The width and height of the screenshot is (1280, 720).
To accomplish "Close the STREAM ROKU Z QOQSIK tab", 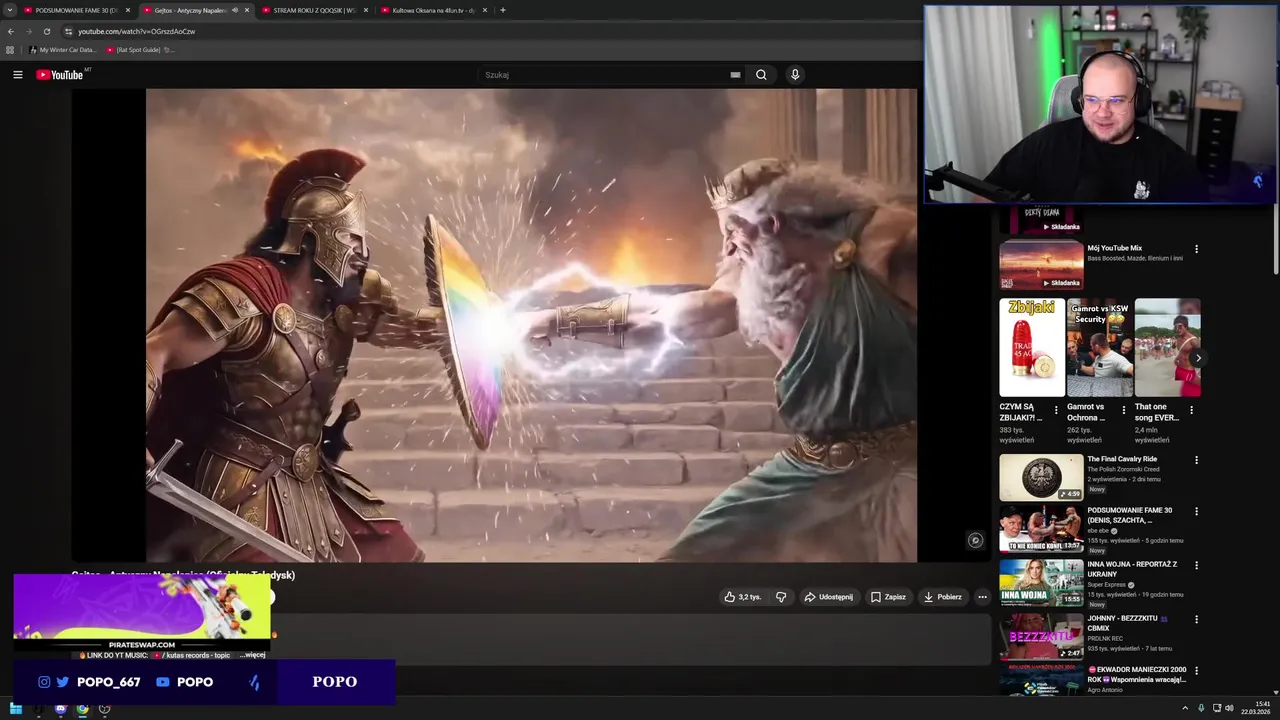I will [366, 10].
